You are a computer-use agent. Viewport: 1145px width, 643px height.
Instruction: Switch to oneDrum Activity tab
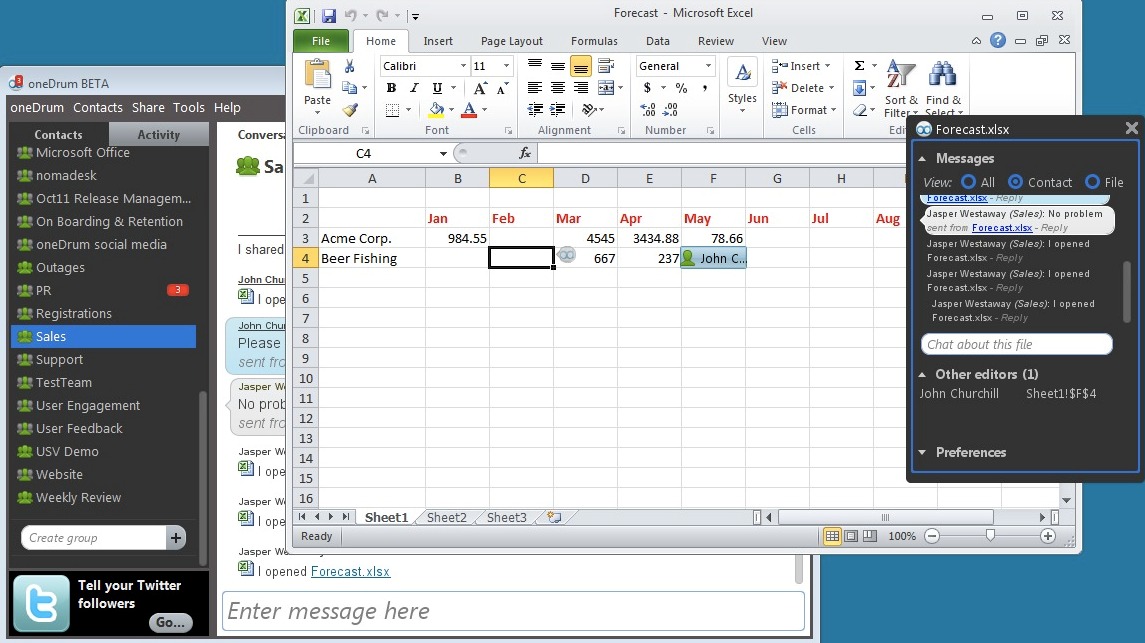pos(158,134)
